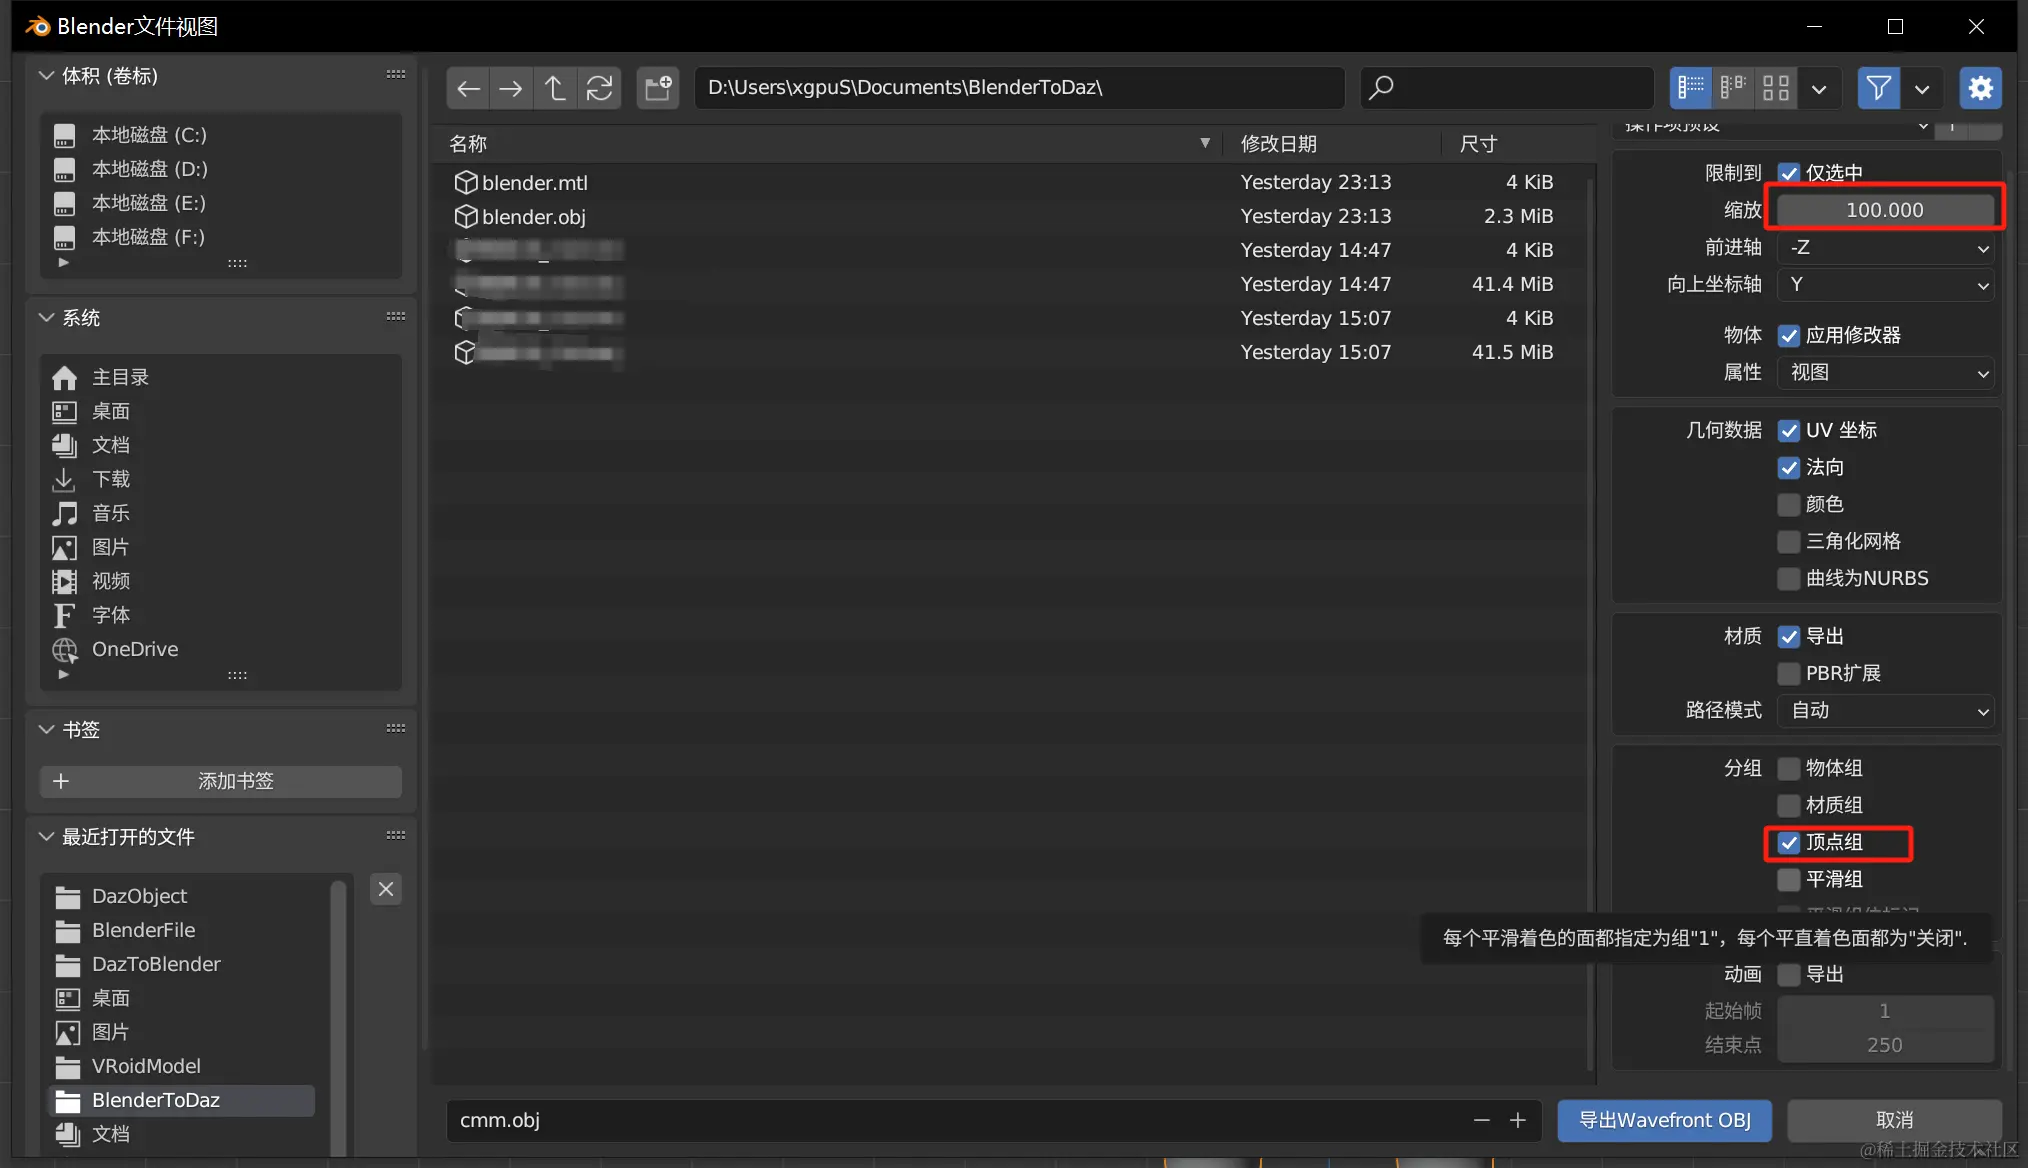The width and height of the screenshot is (2028, 1168).
Task: Toggle the options gear panel
Action: (1980, 88)
